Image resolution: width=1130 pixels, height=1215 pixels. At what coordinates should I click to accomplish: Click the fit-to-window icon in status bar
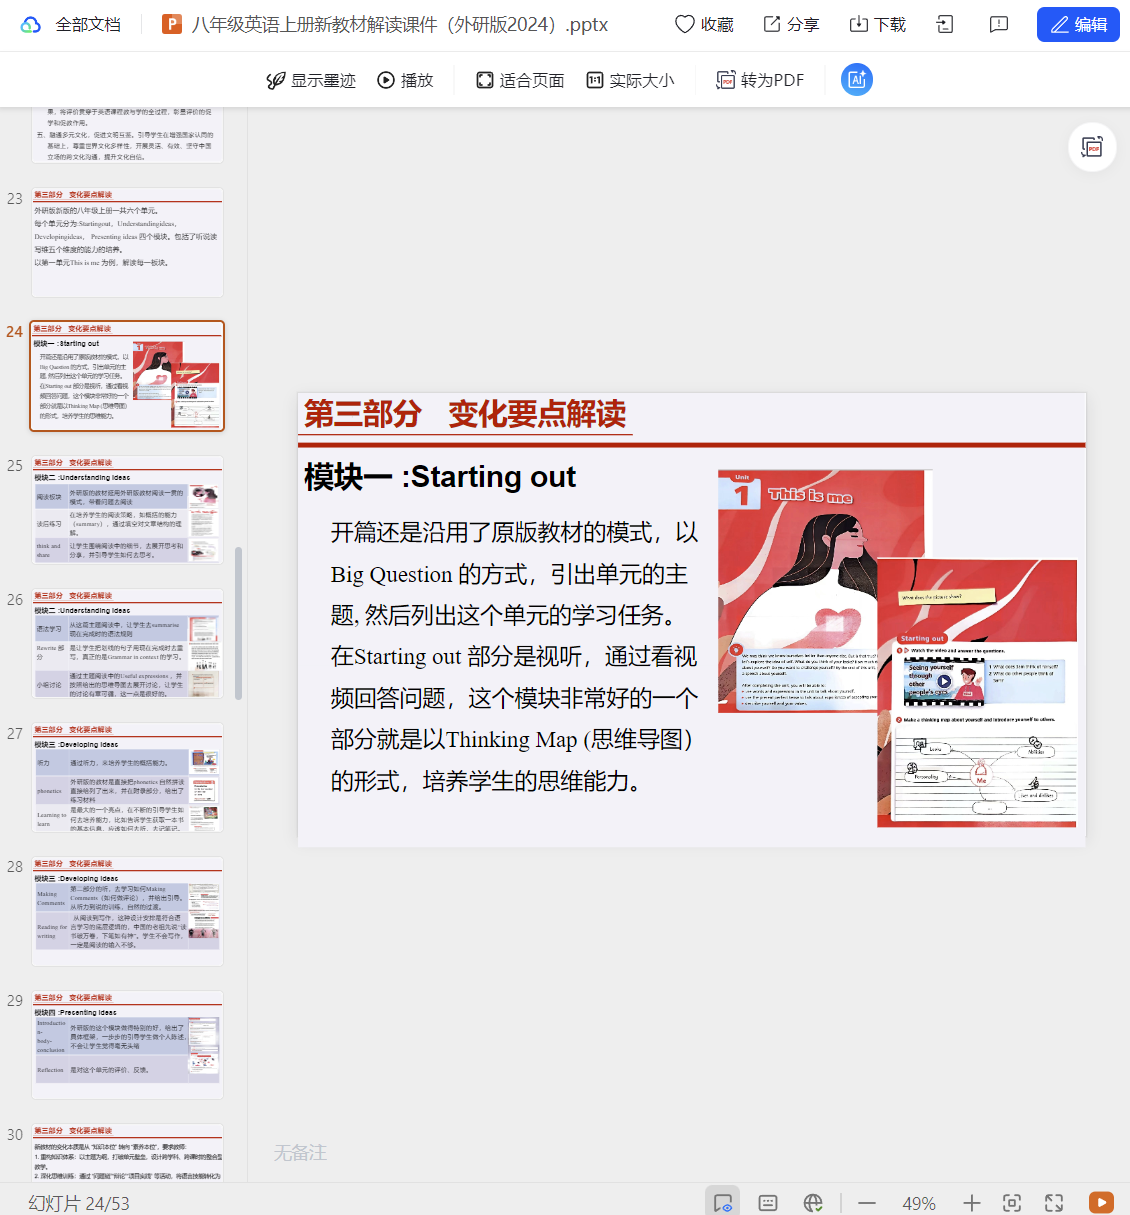pyautogui.click(x=1012, y=1203)
